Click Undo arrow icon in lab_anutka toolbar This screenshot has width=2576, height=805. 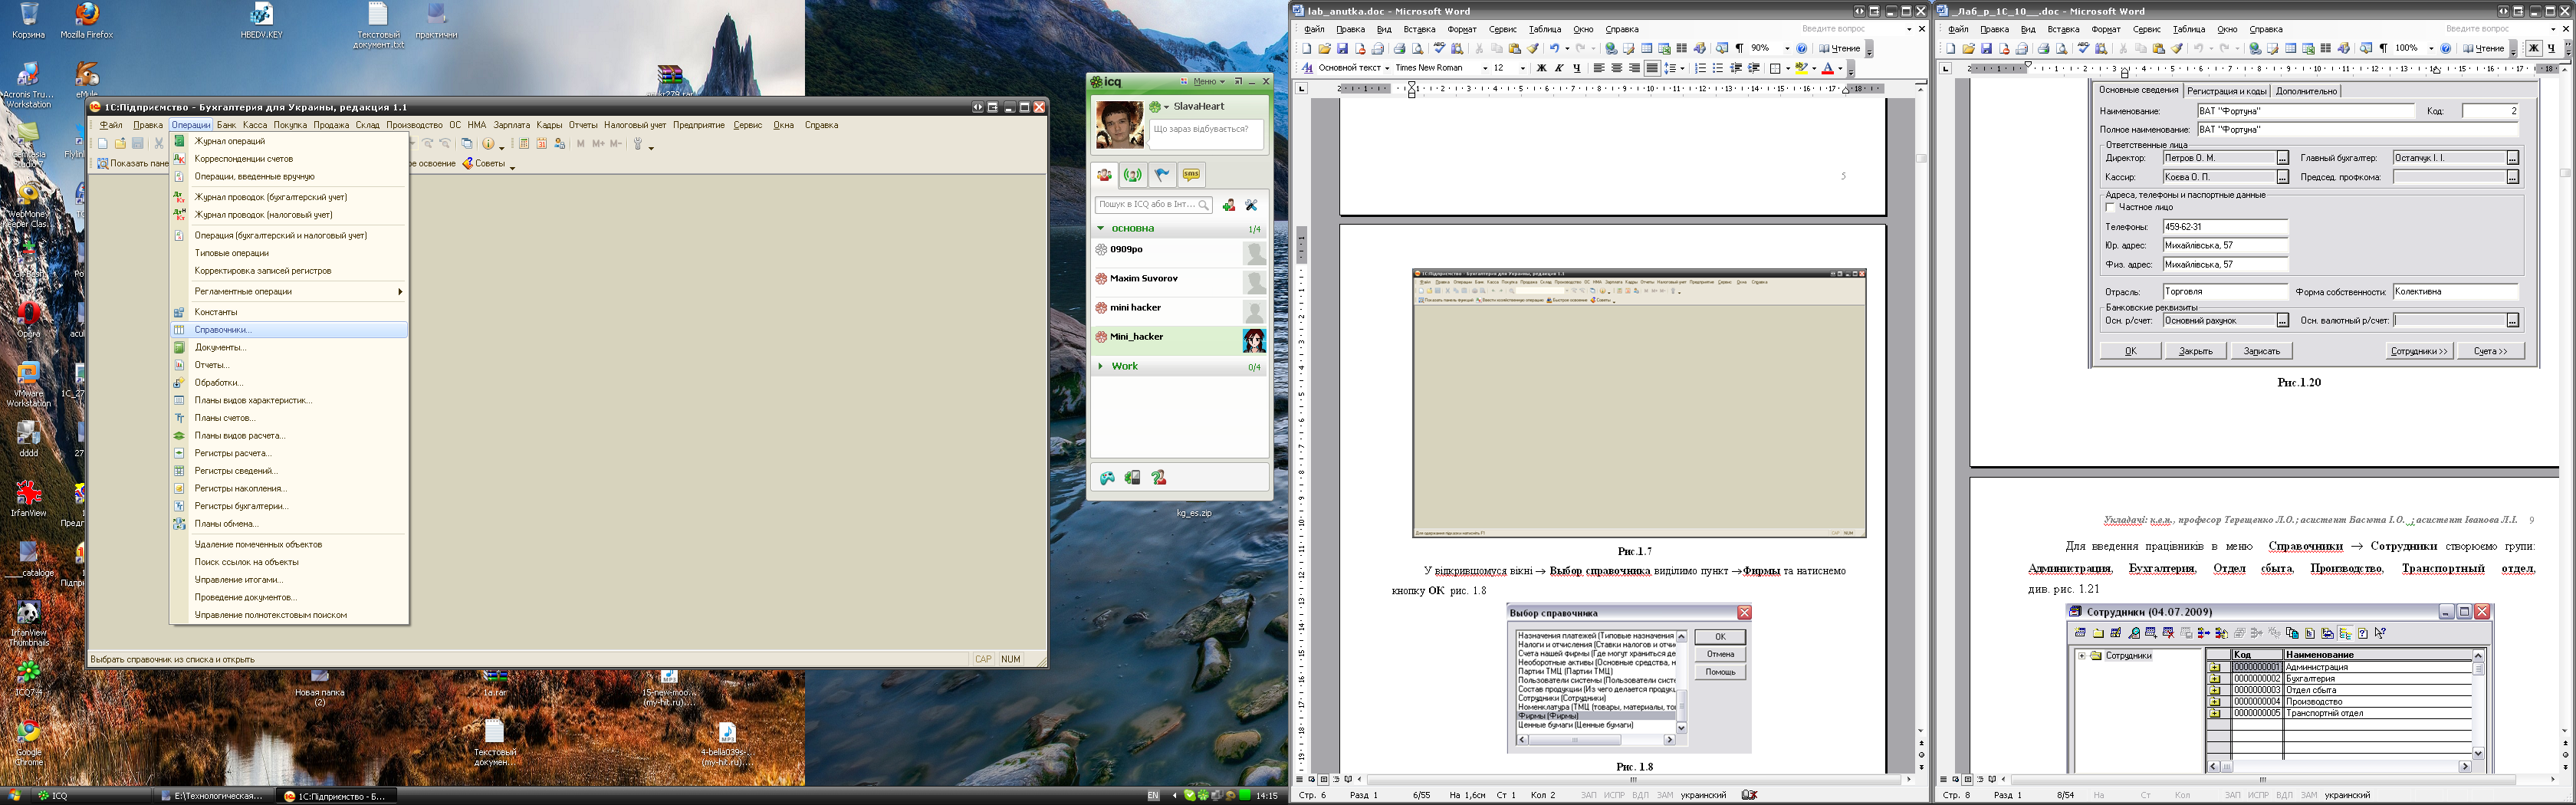tap(1554, 48)
